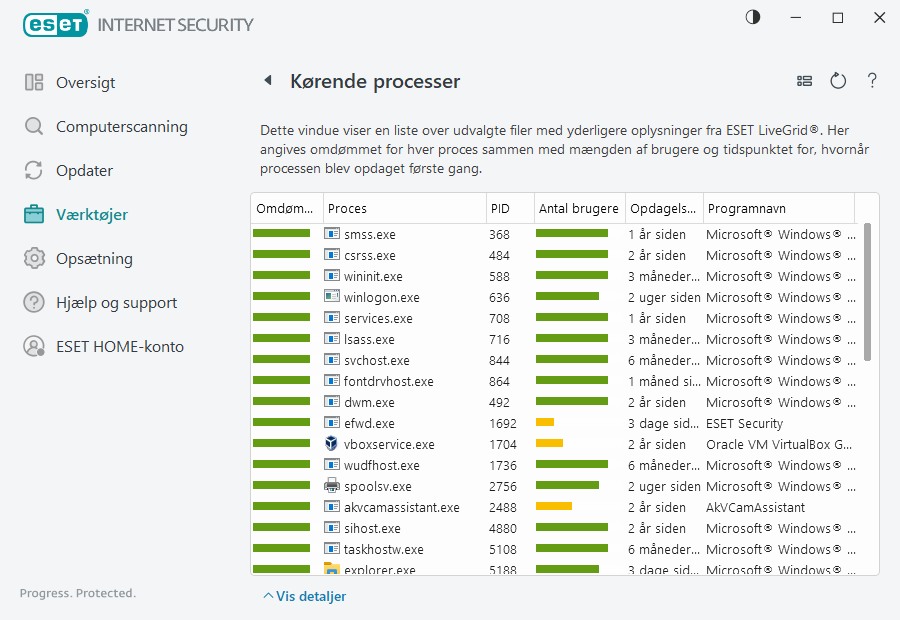Click the back arrow beside Kørende processer
Viewport: 900px width, 620px height.
point(268,81)
